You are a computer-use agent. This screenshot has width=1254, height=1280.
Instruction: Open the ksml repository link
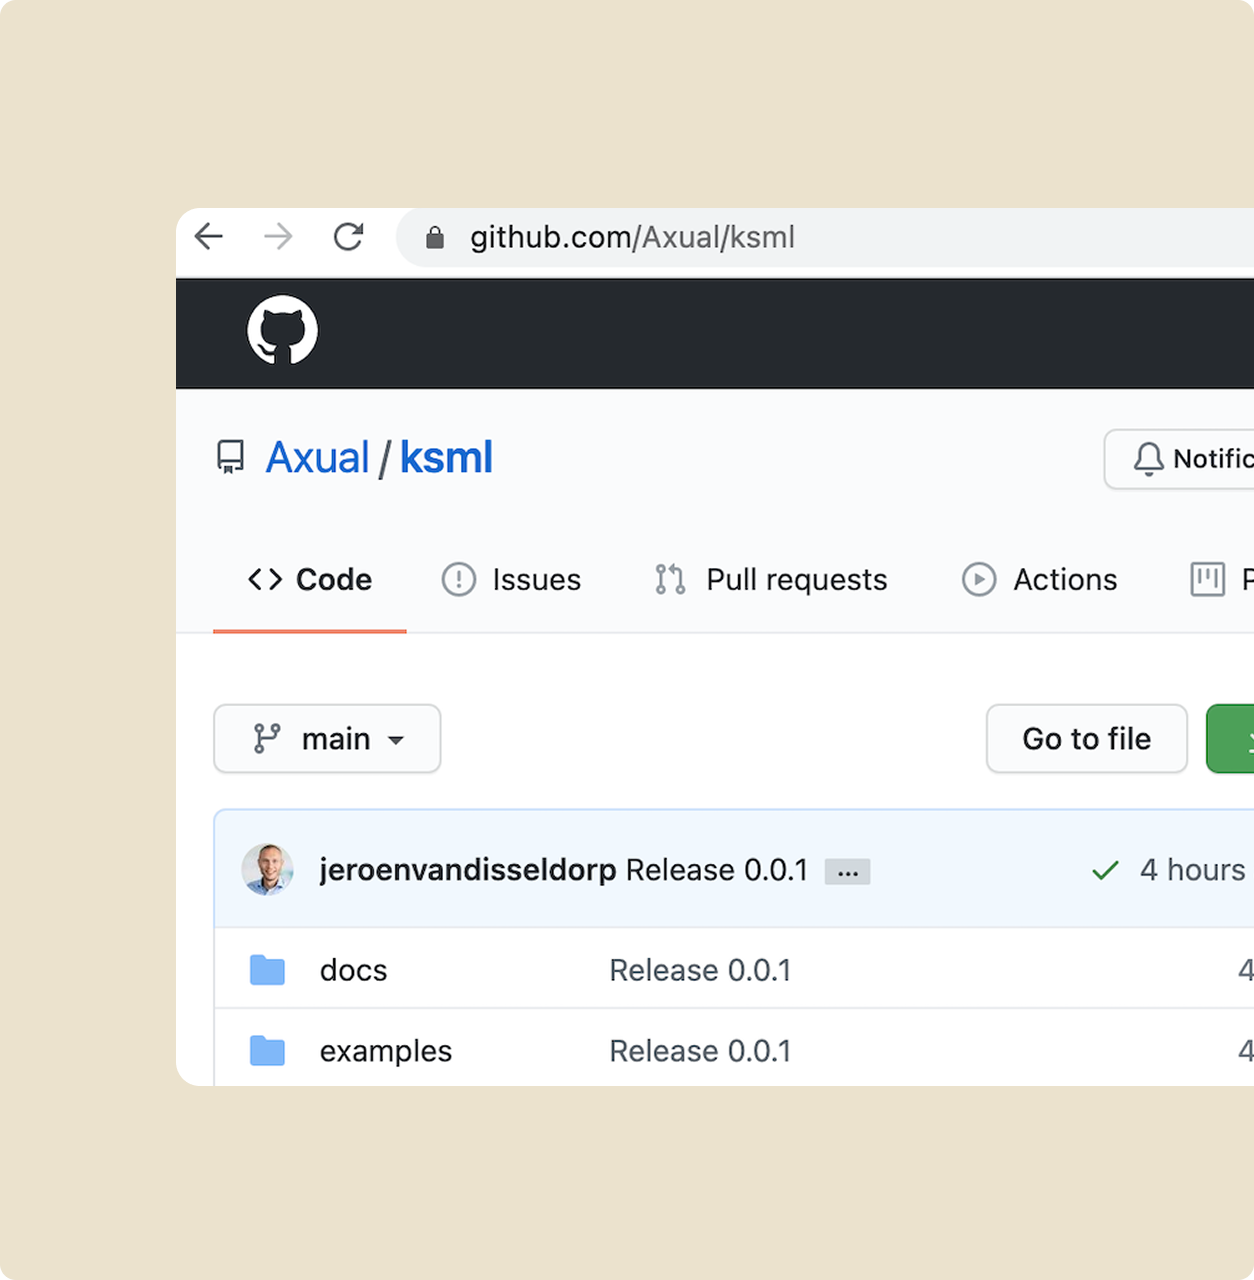[446, 458]
